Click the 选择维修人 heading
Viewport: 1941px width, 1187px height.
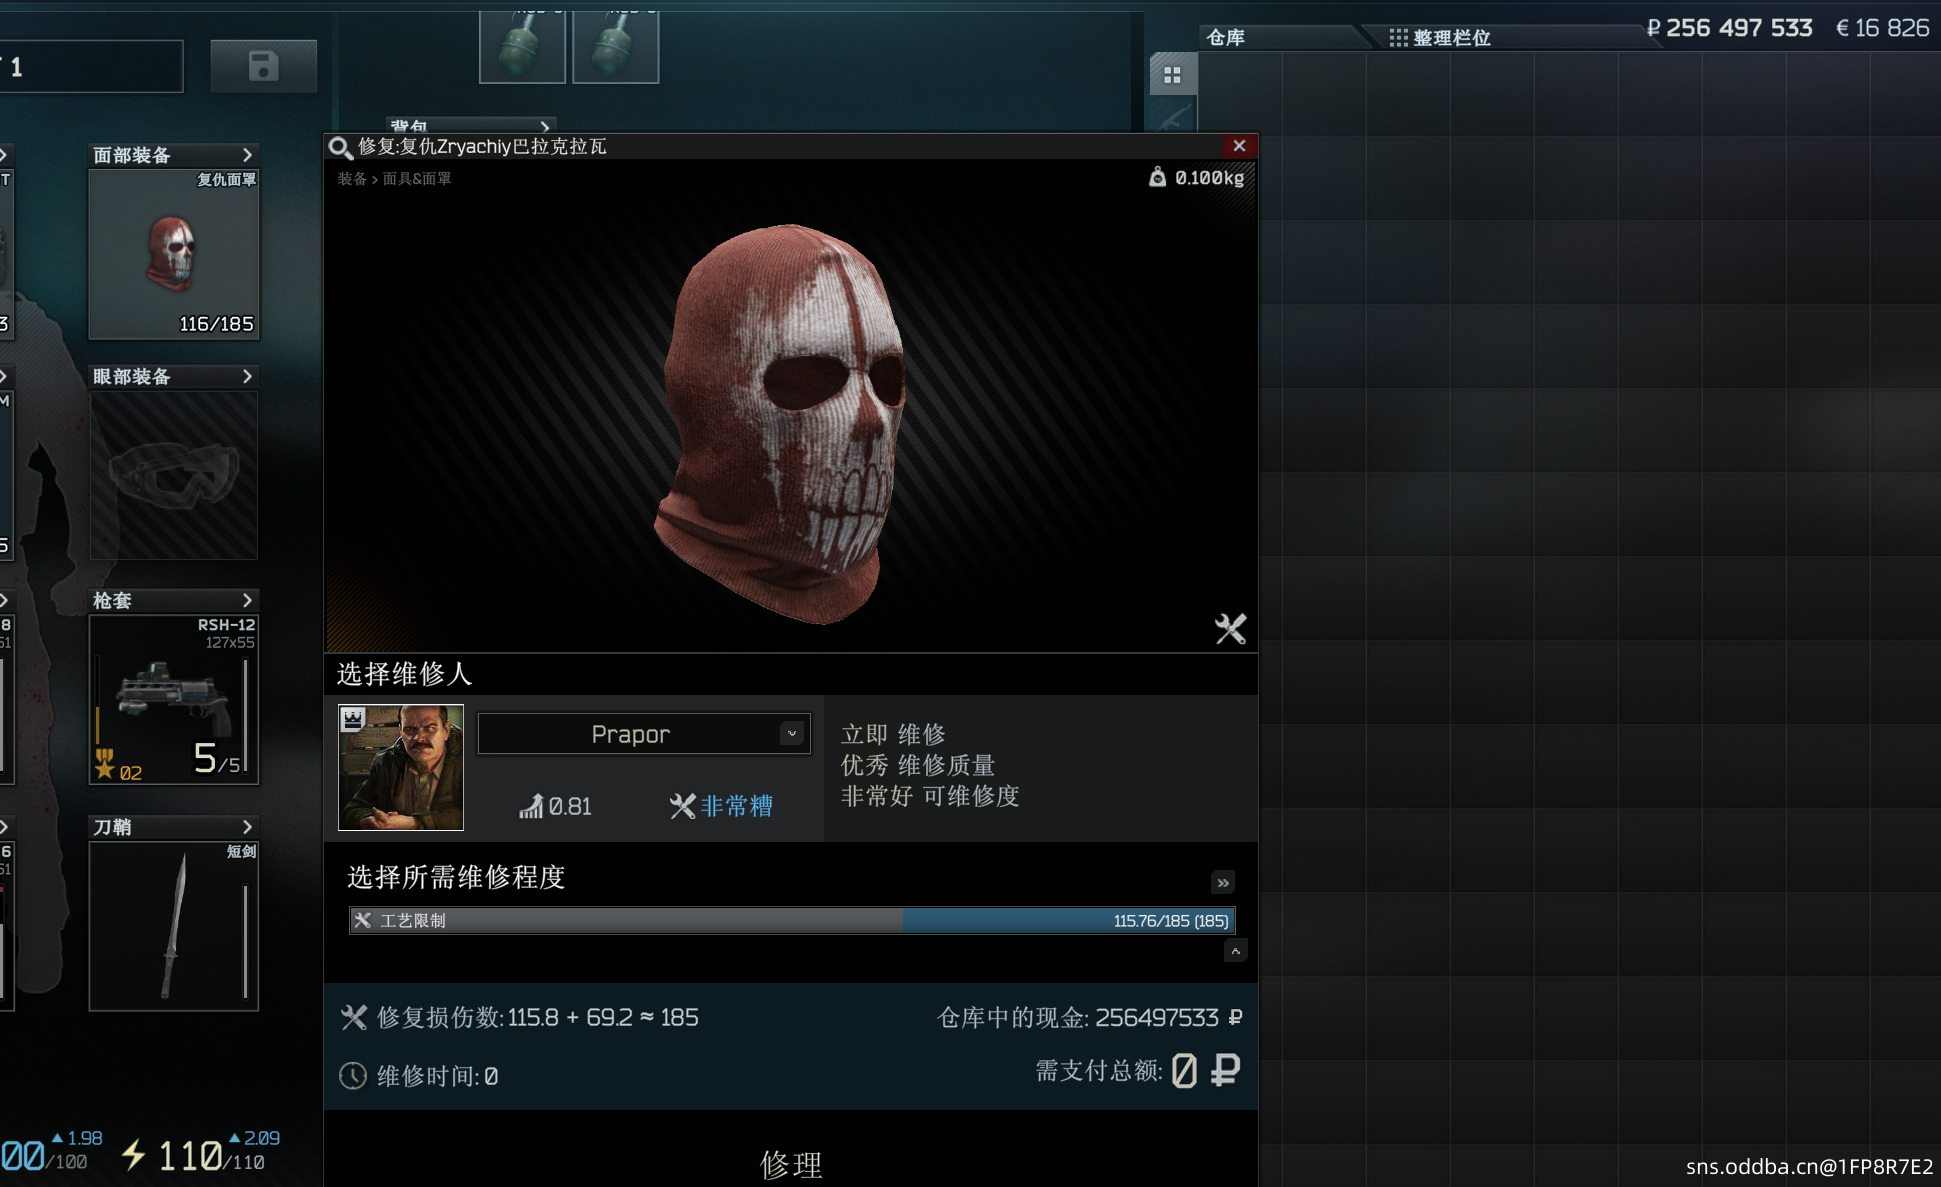404,674
